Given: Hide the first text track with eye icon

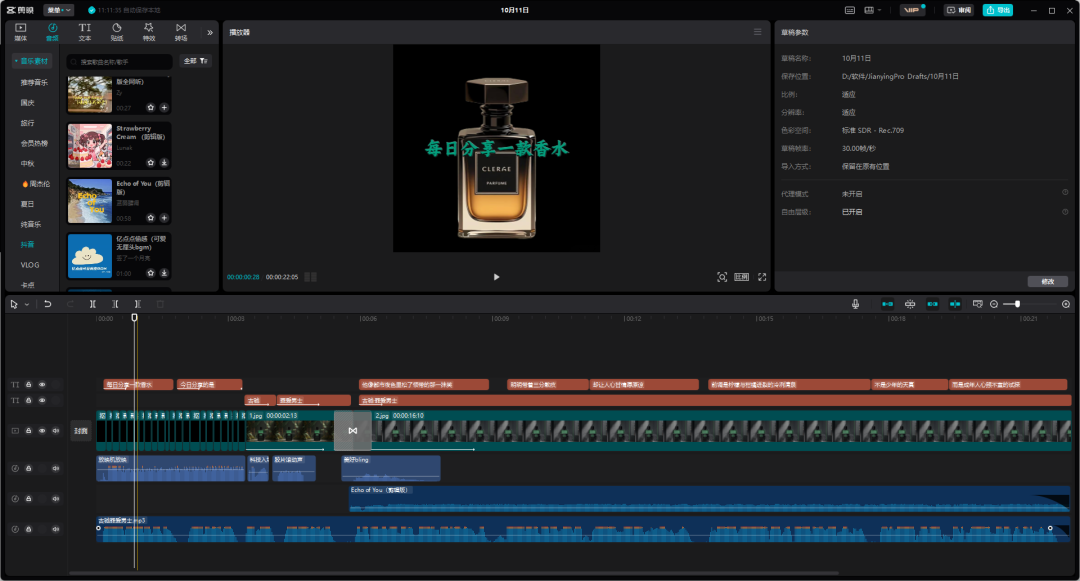Looking at the screenshot, I should point(42,384).
